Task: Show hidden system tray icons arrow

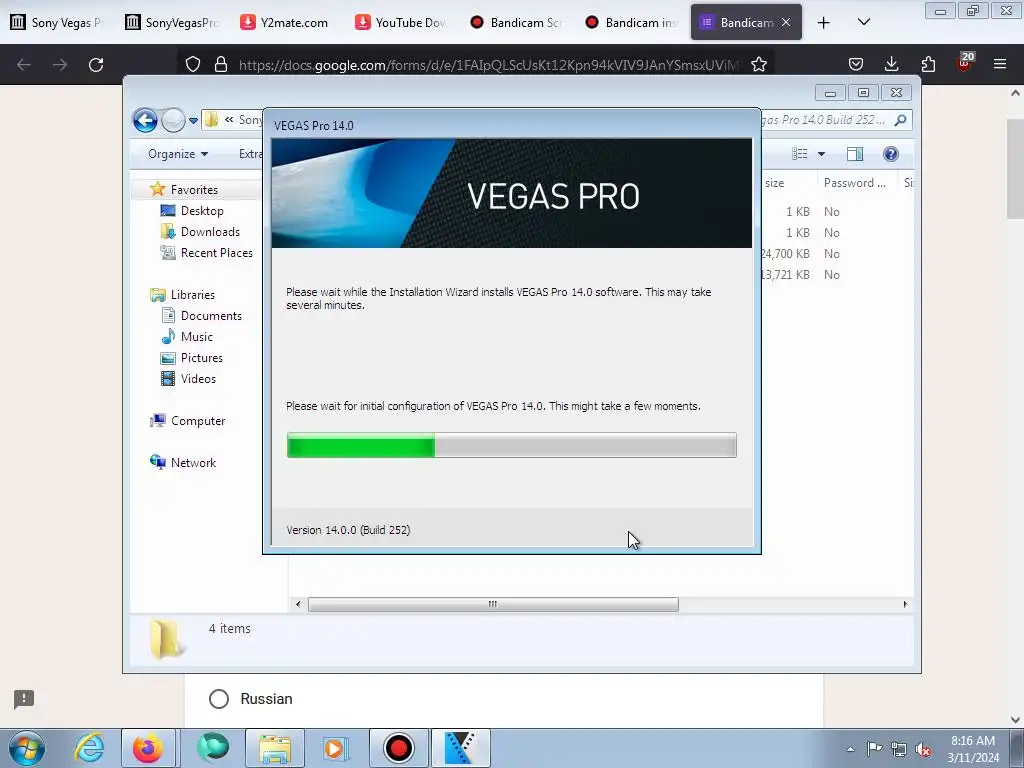Action: tap(850, 750)
